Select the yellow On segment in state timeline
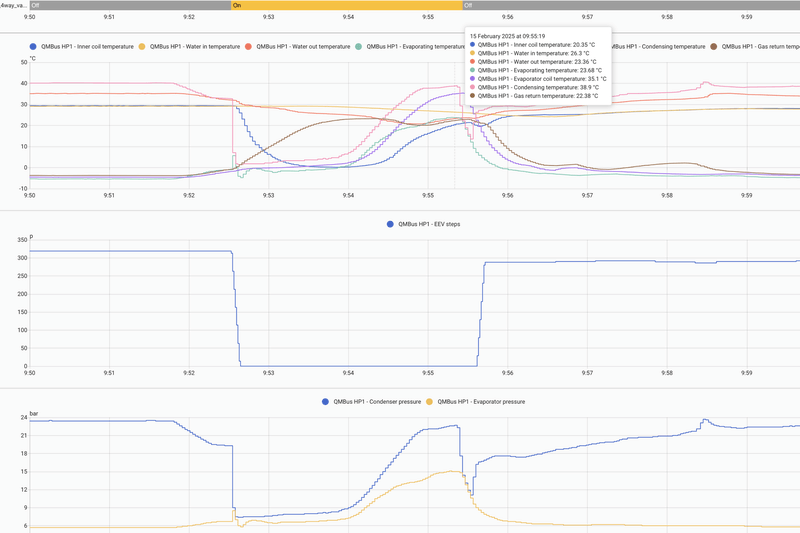Screen dimensions: 800x533 pyautogui.click(x=347, y=5)
